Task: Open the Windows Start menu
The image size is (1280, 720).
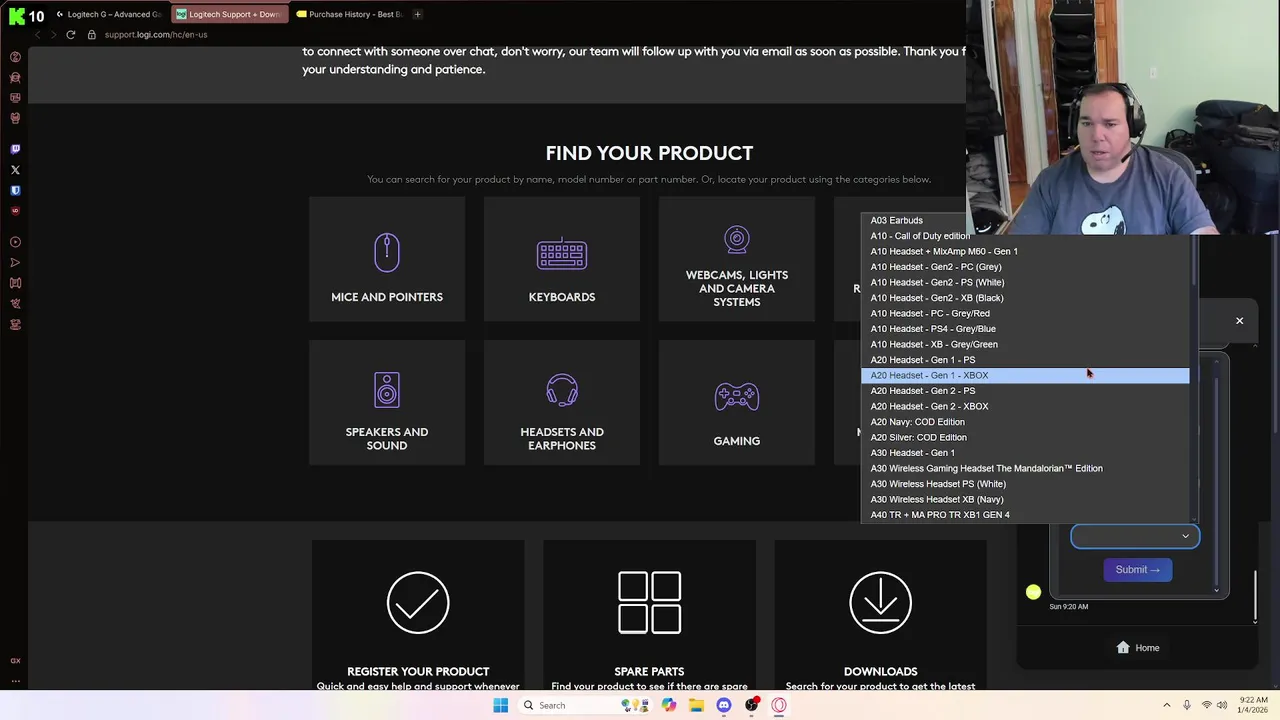Action: point(501,705)
